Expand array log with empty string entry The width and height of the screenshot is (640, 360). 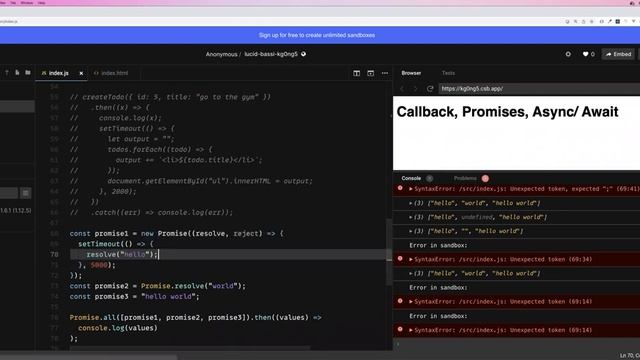click(411, 231)
